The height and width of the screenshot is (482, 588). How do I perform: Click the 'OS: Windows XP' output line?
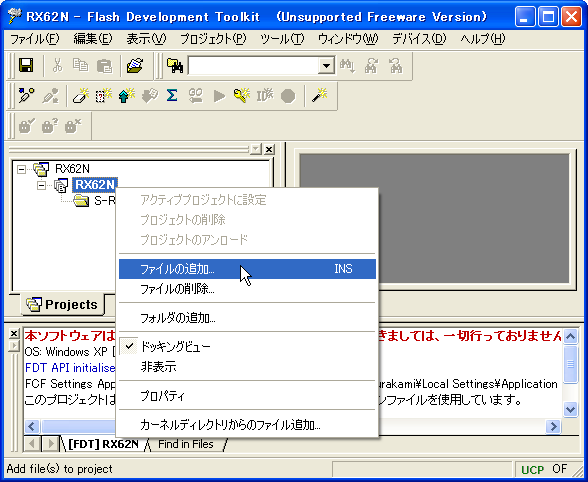tap(70, 352)
